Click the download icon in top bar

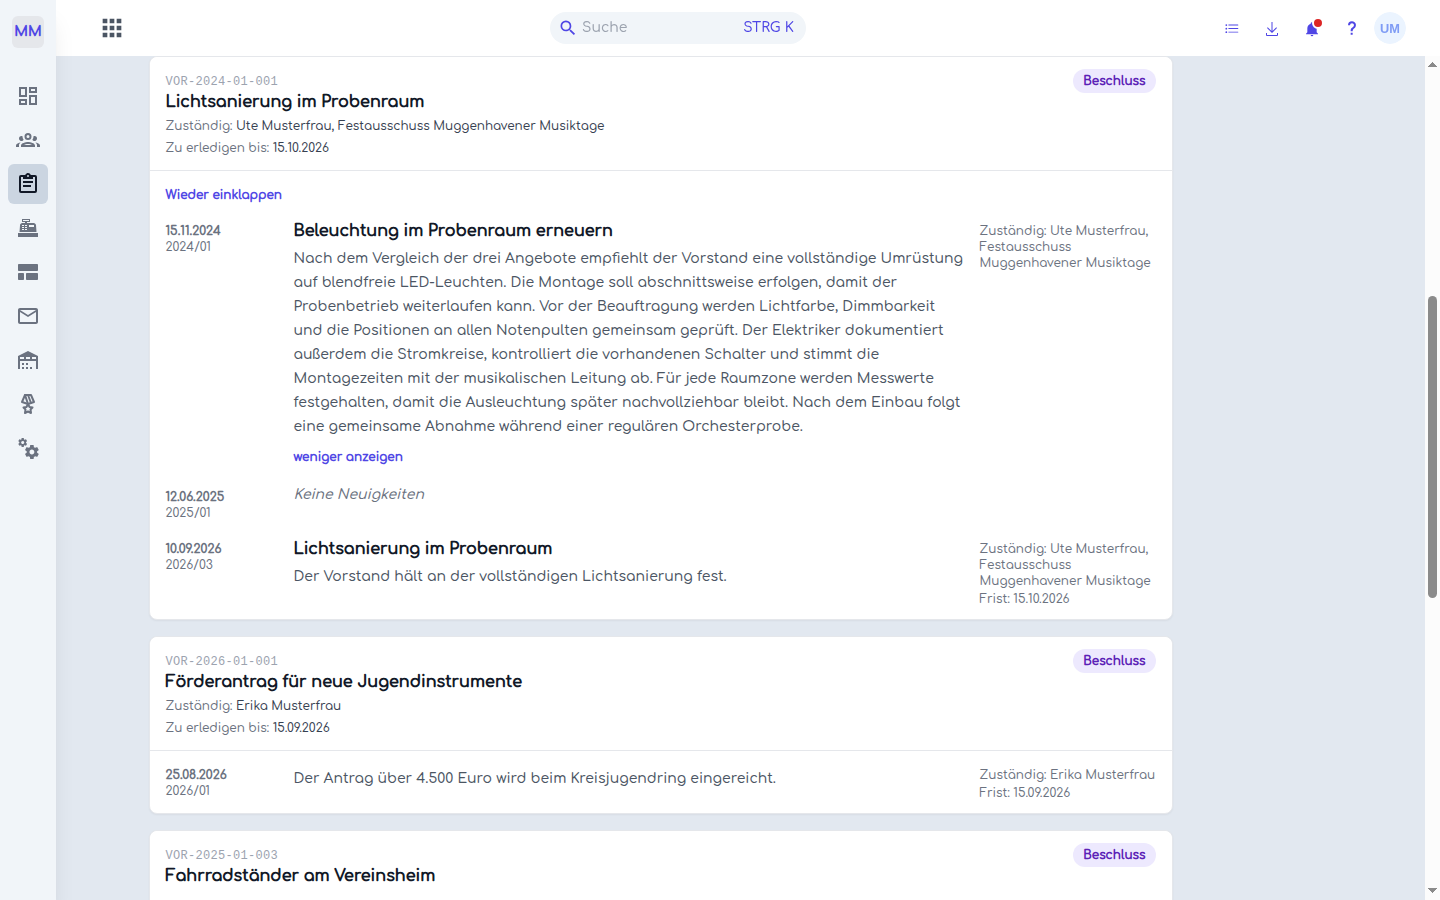[1272, 28]
